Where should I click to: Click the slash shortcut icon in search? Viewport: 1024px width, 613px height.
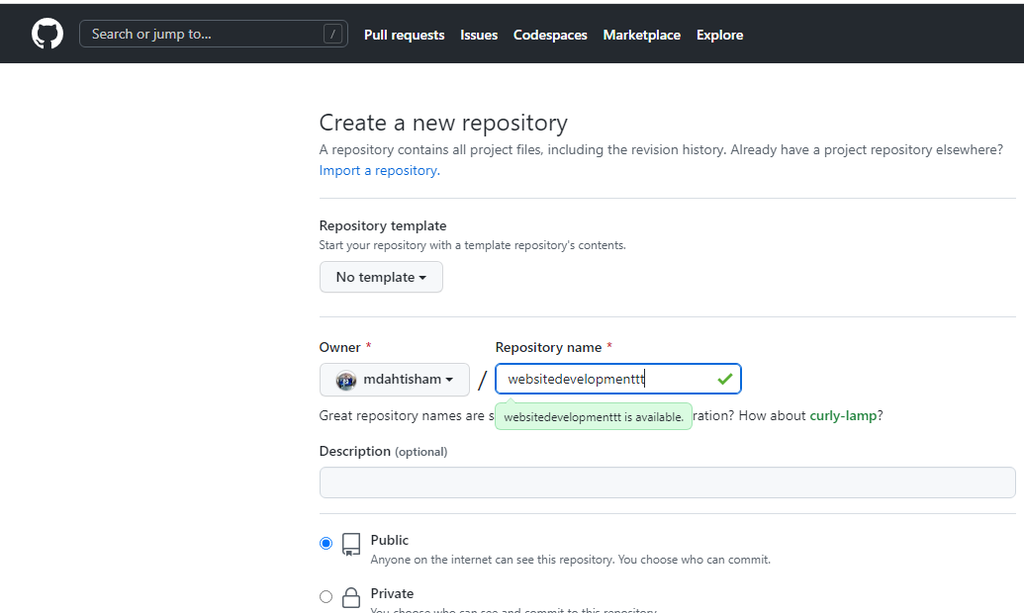tap(333, 34)
